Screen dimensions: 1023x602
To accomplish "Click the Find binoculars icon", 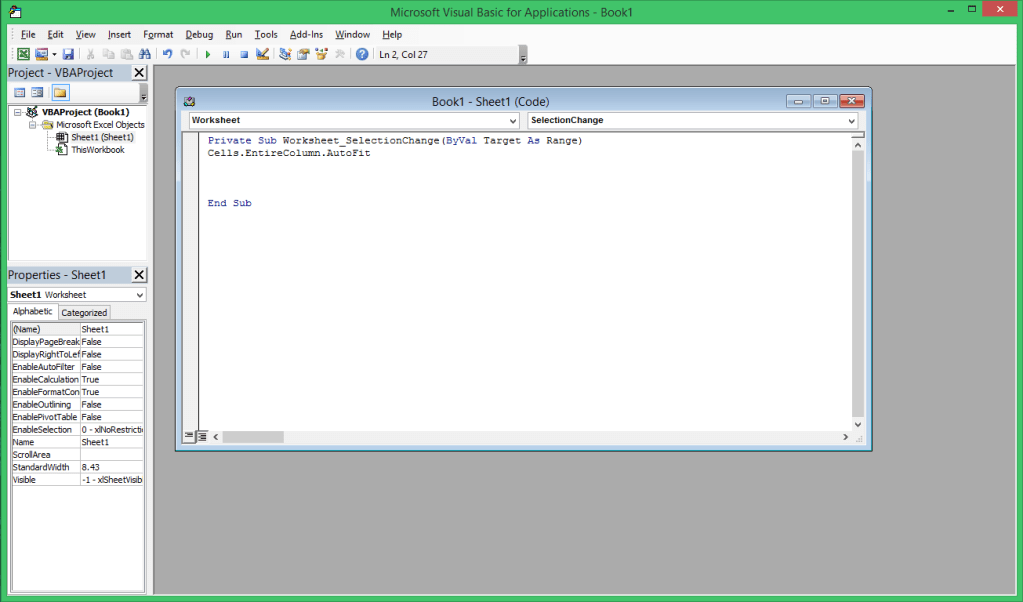I will (x=145, y=54).
